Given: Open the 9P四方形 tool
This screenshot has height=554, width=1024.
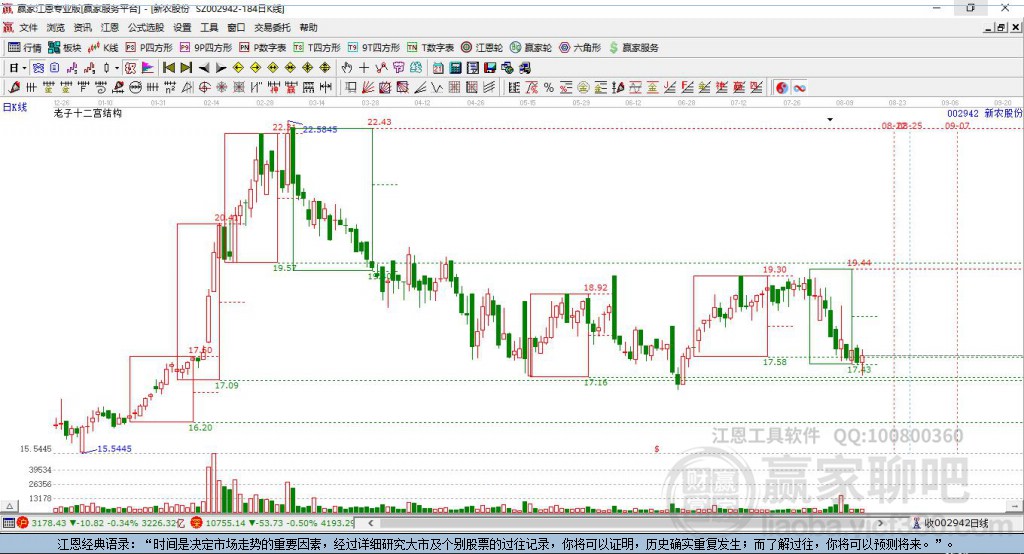Looking at the screenshot, I should coord(206,48).
